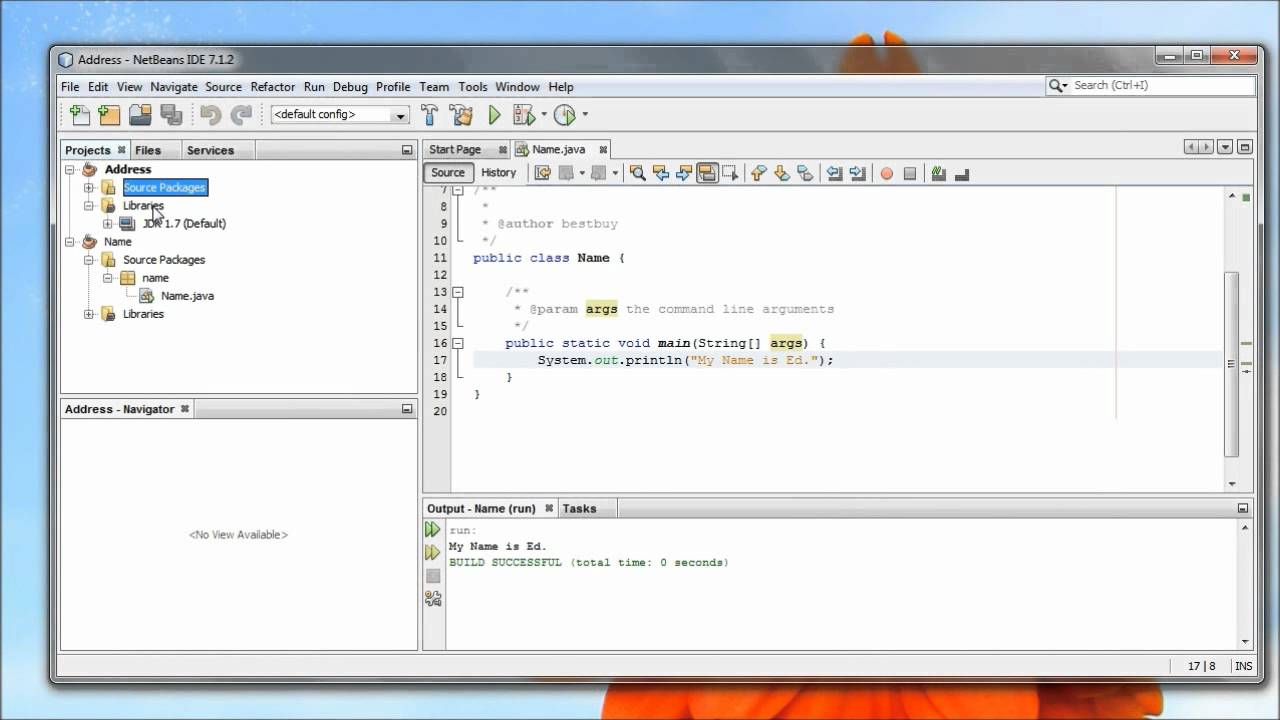
Task: Open the Refactor menu
Action: point(273,87)
